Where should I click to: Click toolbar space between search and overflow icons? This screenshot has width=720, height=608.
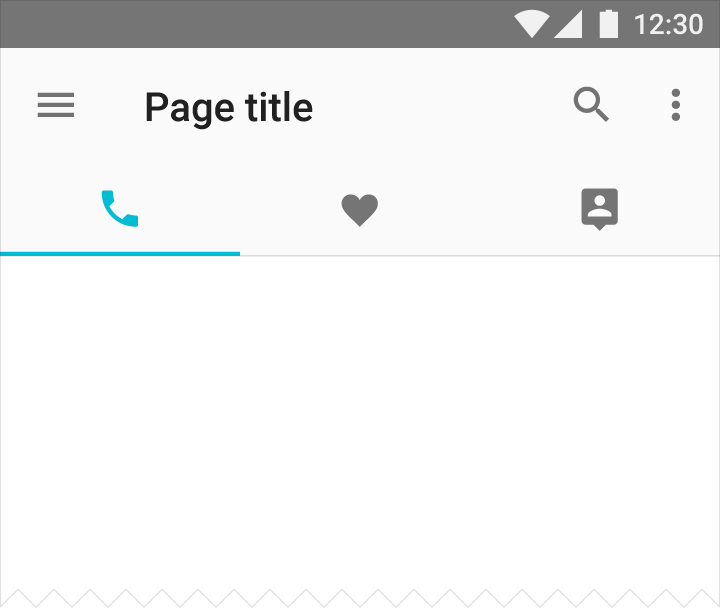[x=640, y=105]
